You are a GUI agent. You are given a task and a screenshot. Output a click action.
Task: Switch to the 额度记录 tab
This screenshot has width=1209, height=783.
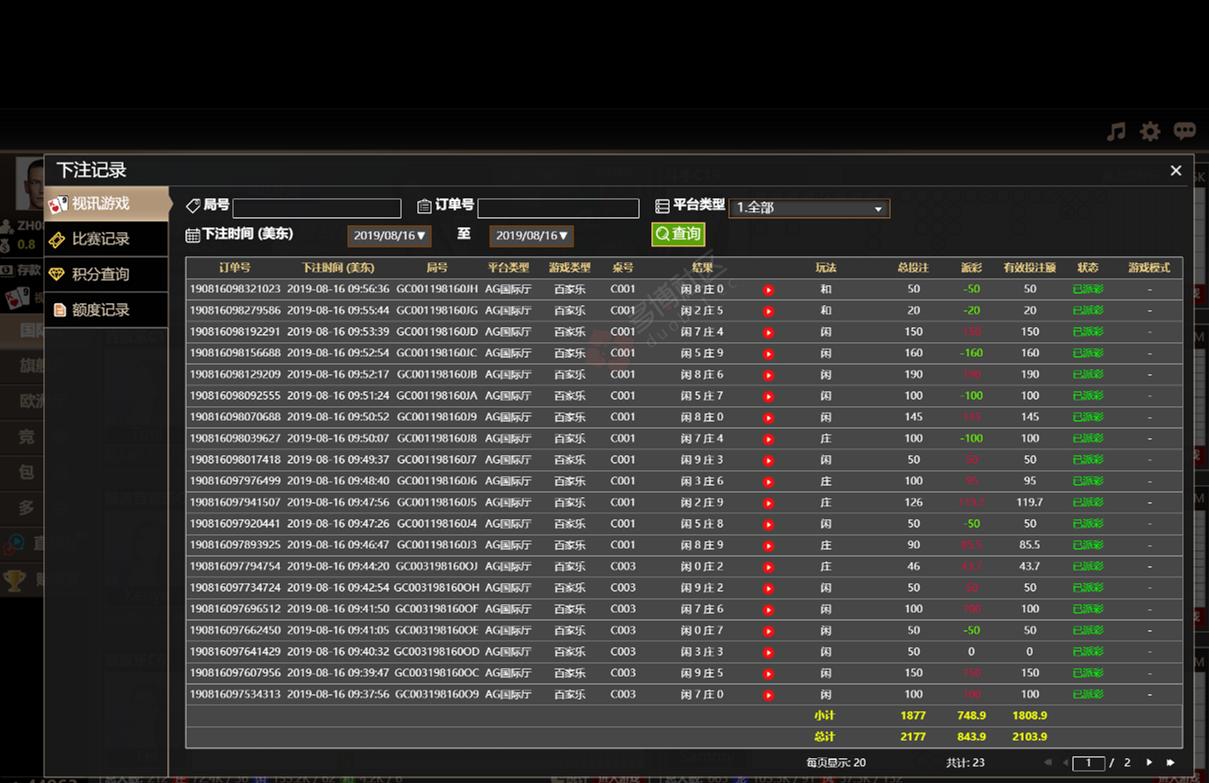point(106,310)
